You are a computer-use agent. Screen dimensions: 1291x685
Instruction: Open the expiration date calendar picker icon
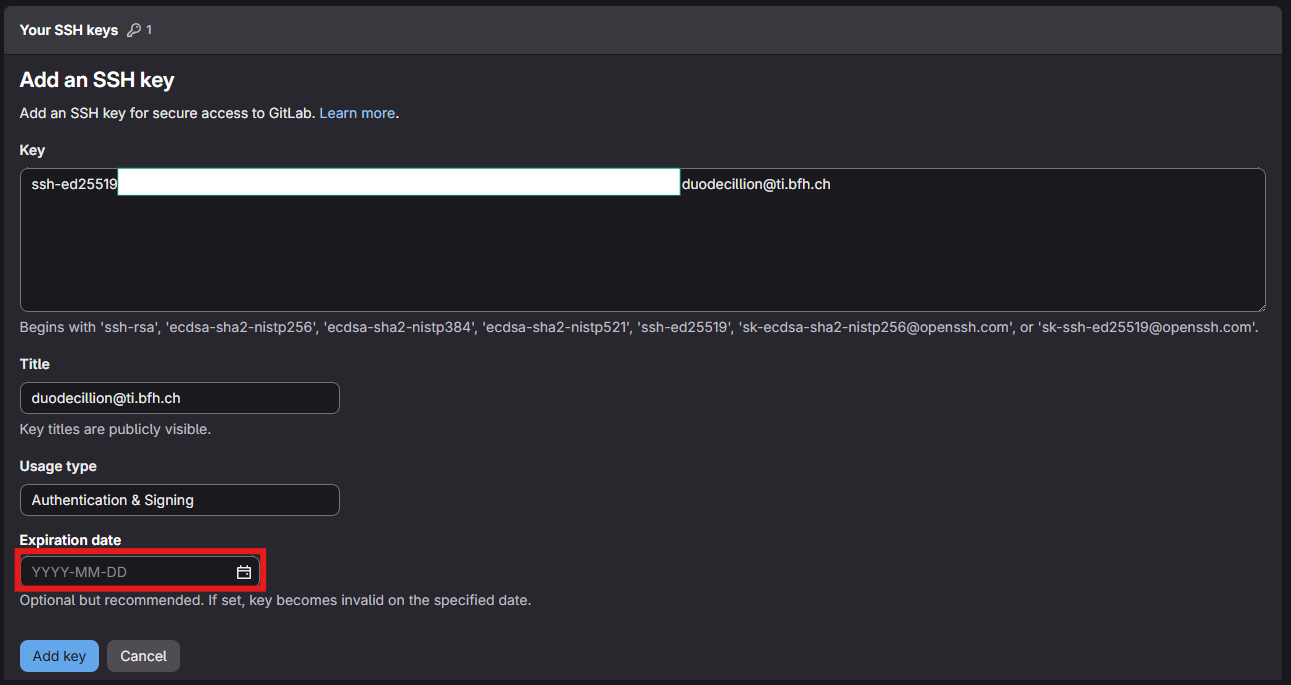(x=243, y=572)
